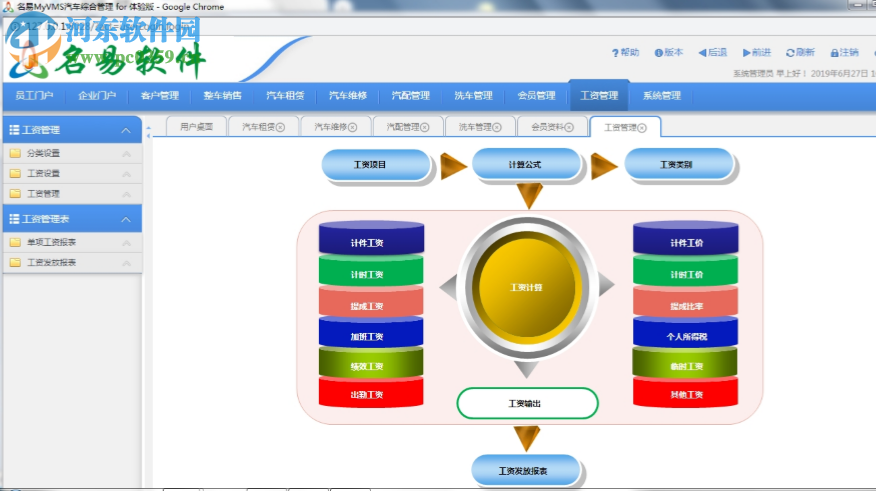This screenshot has height=497, width=876.
Task: Open 会员管理 in main navigation
Action: coord(536,96)
